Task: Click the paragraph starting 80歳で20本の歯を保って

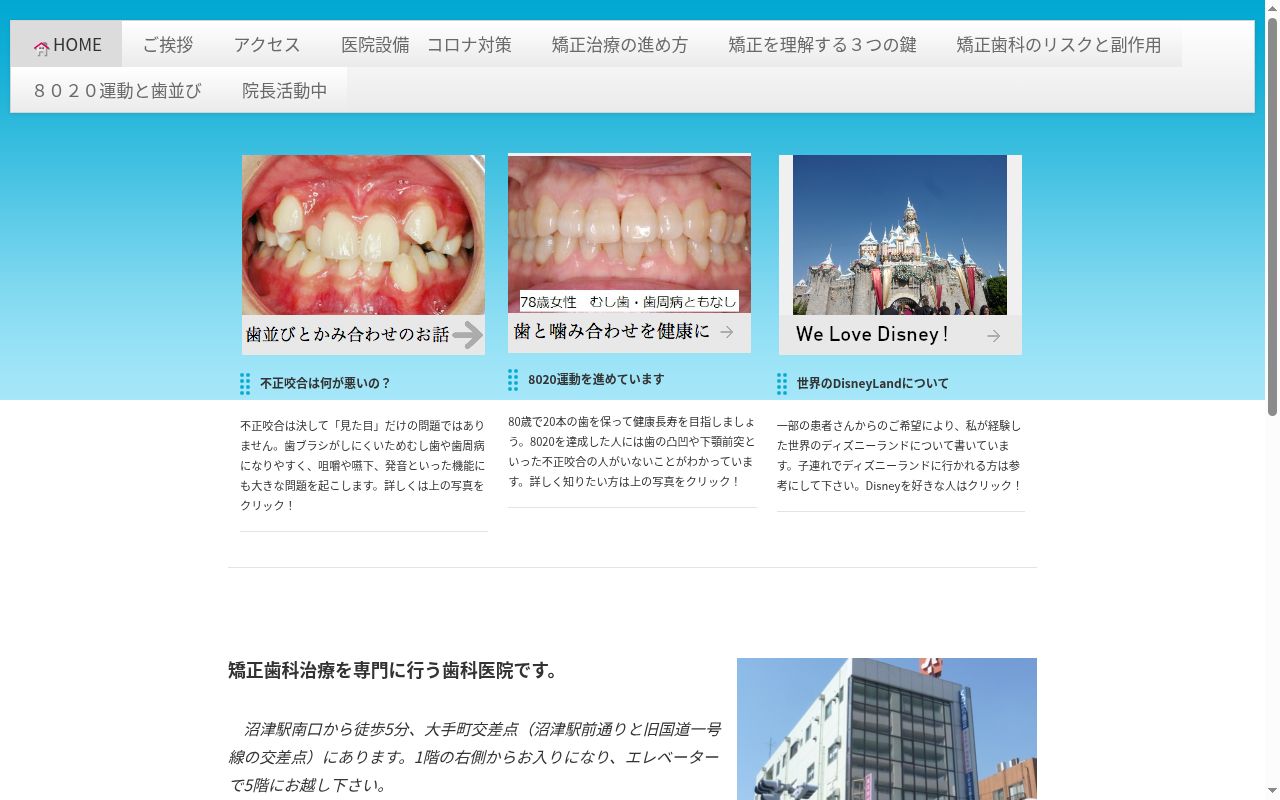Action: pyautogui.click(x=632, y=452)
